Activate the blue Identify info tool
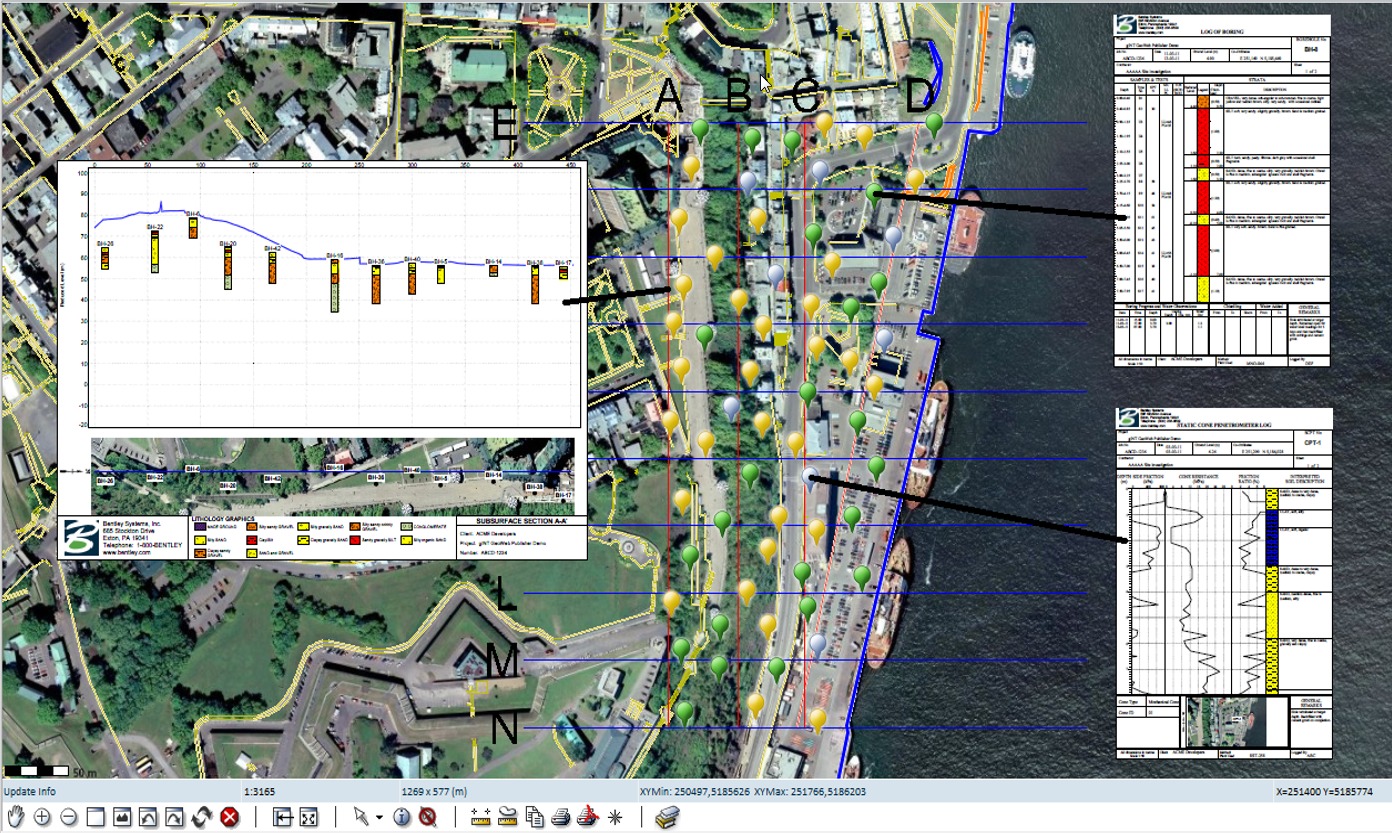This screenshot has width=1392, height=833. [402, 817]
